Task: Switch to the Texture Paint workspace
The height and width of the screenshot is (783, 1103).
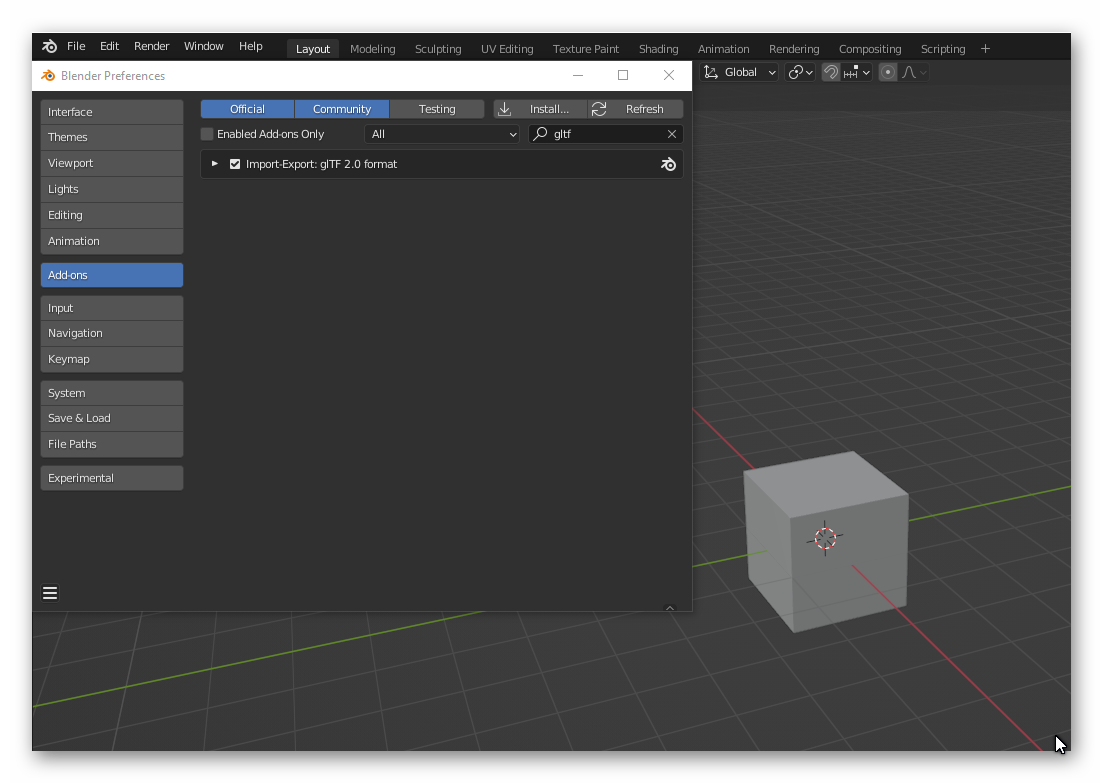Action: point(585,49)
